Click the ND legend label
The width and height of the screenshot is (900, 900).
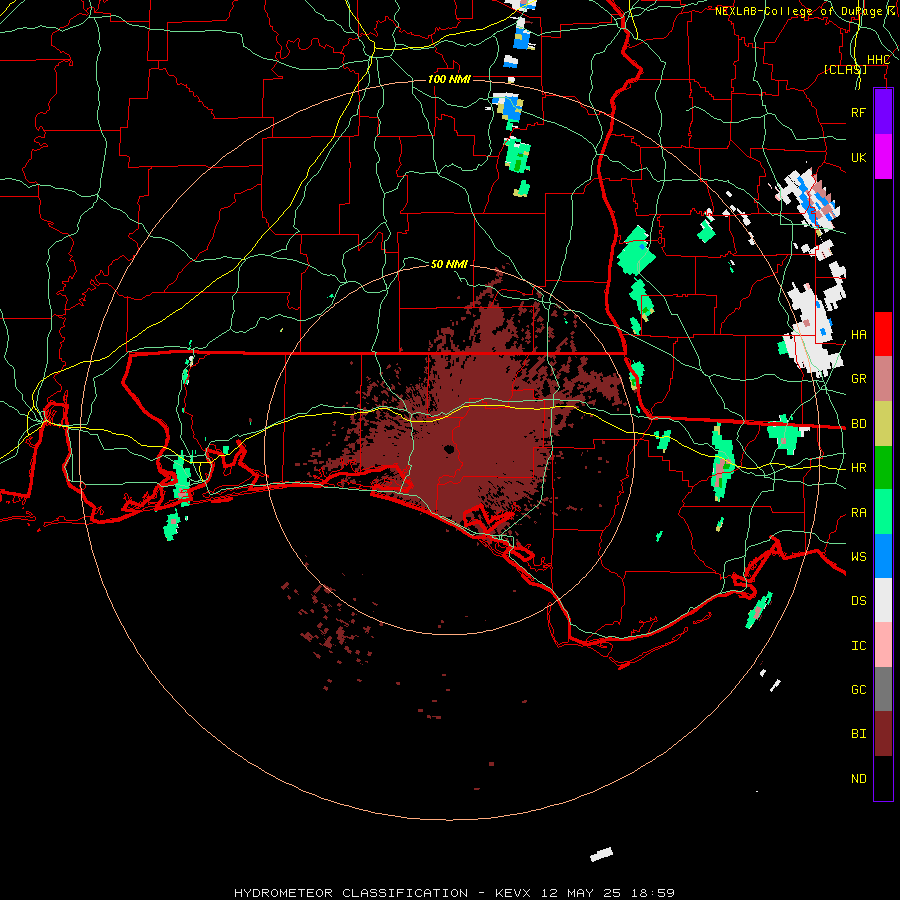point(858,779)
